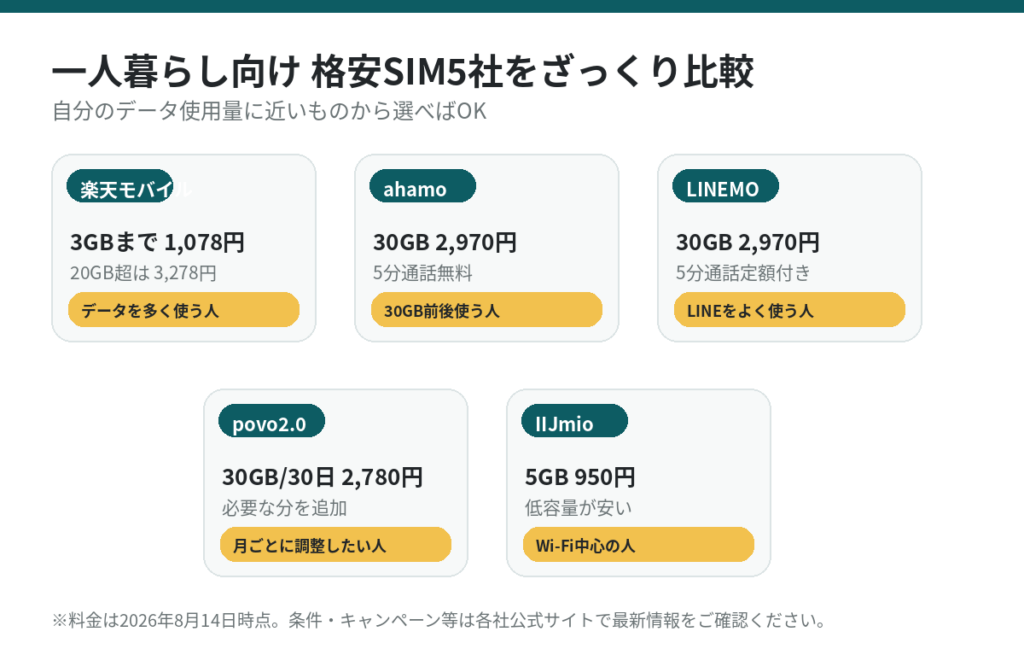Click the subtitle 自分のデータ使用量に近いもの
Viewport: 1024px width, 649px height.
pos(269,111)
